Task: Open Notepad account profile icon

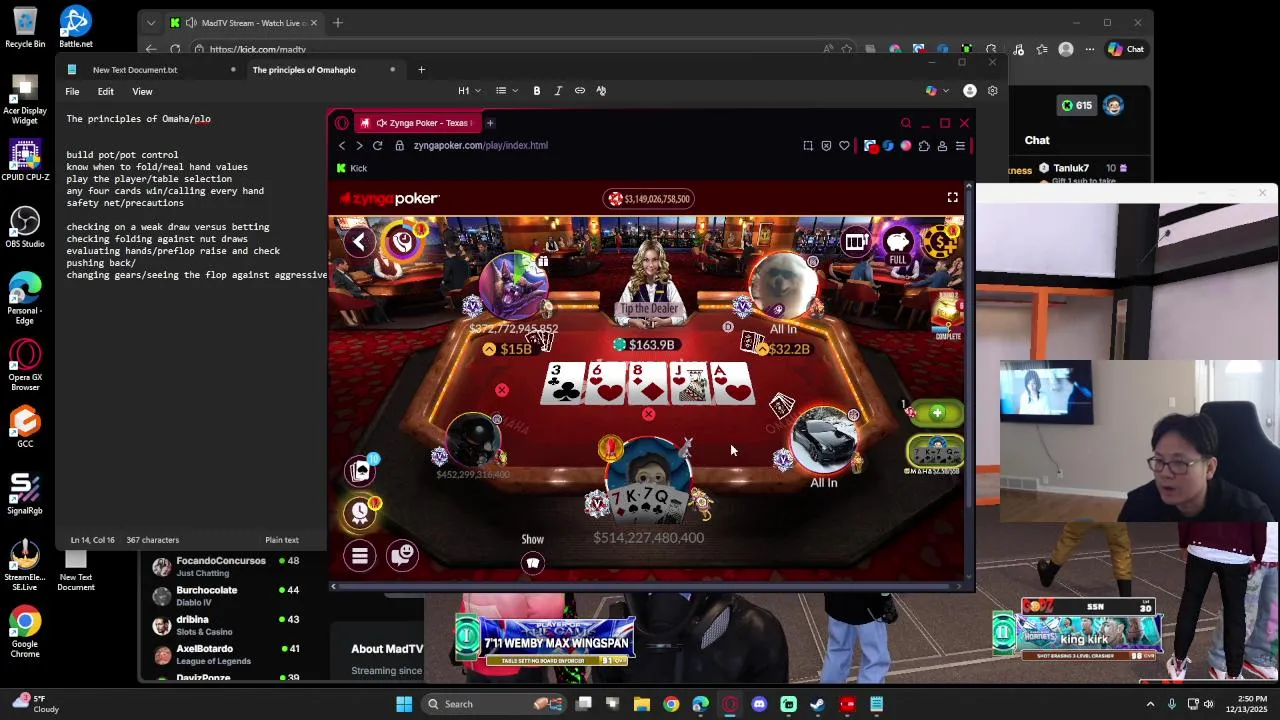Action: click(x=969, y=91)
